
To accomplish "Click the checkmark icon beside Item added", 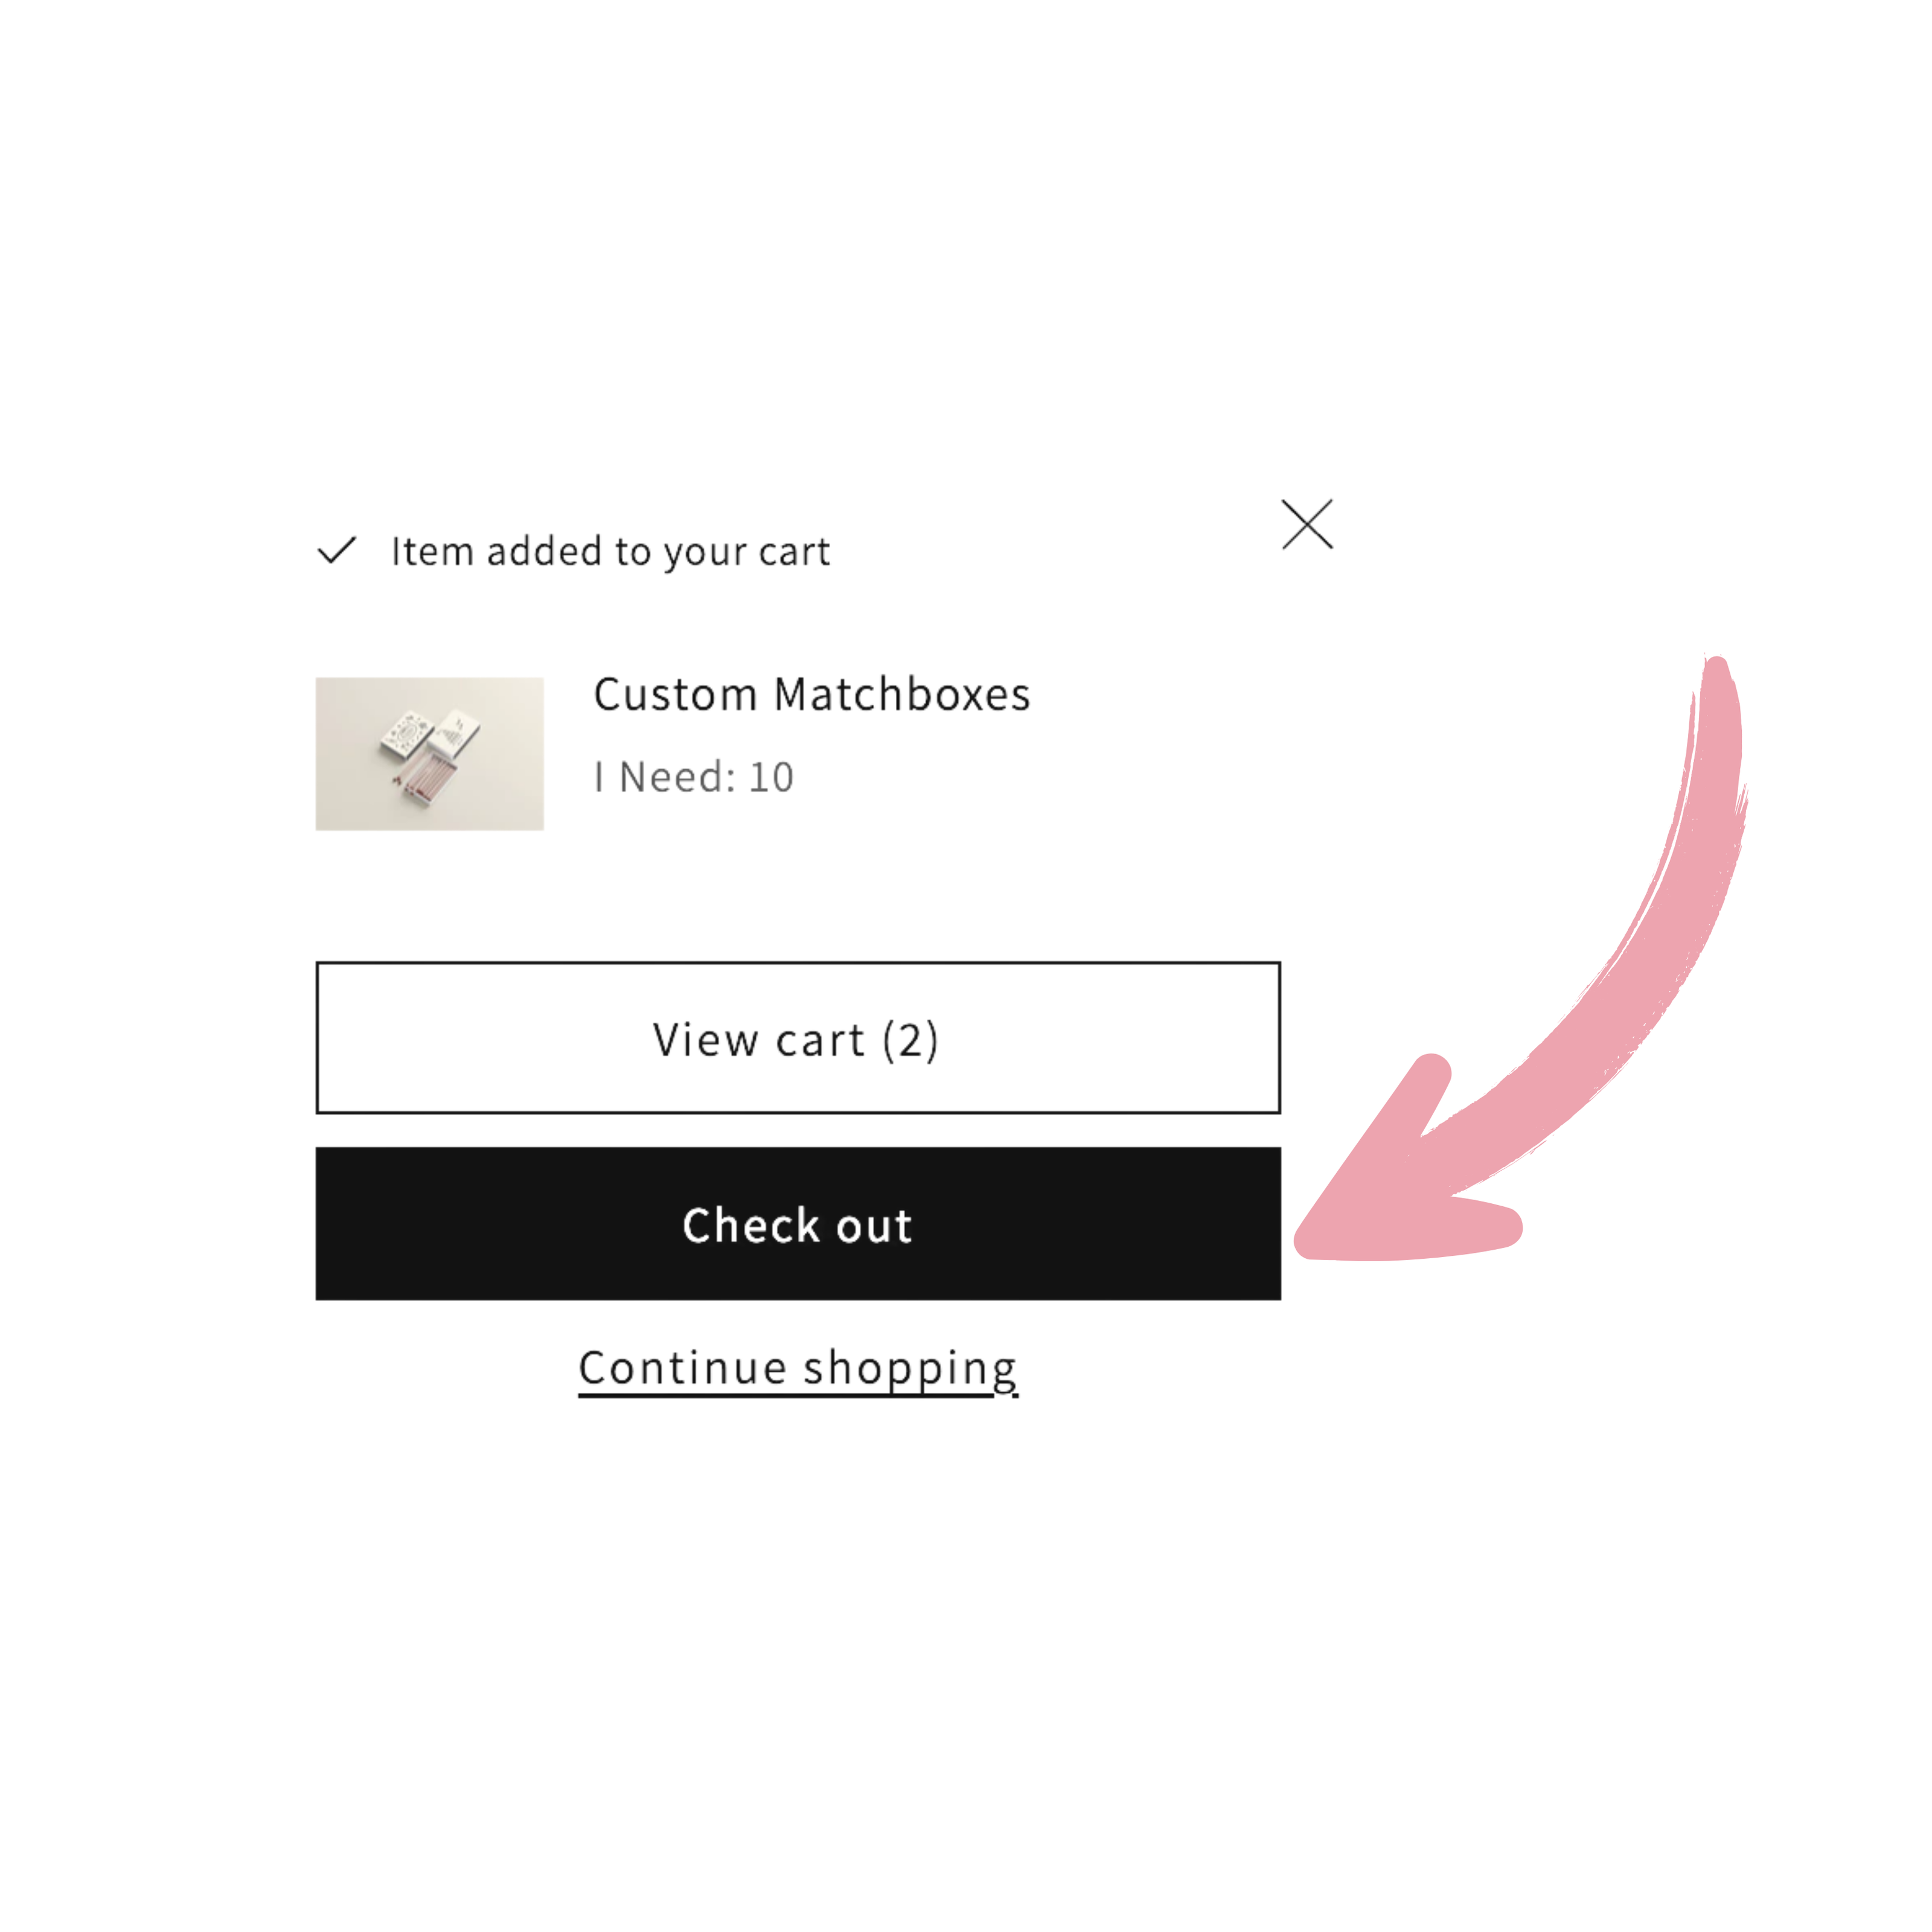I will [337, 550].
